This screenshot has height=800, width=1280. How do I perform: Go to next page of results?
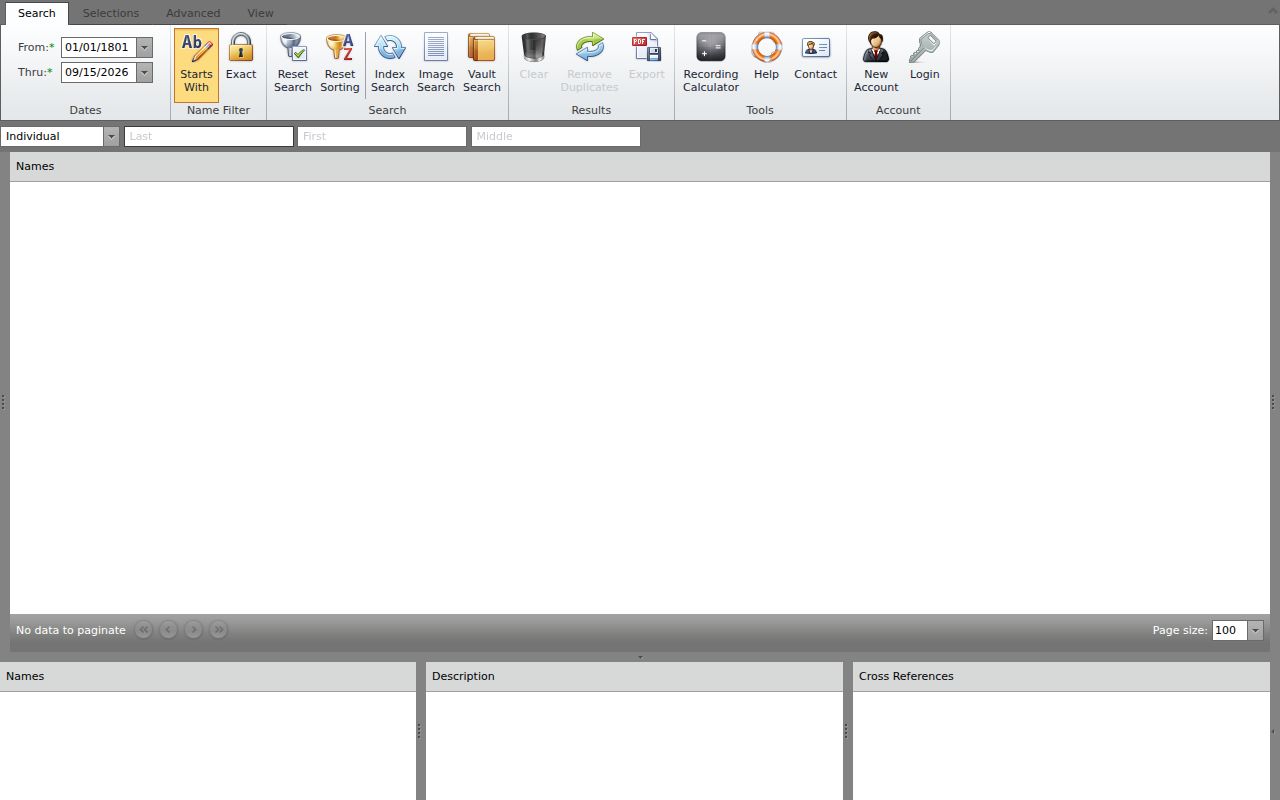coord(194,630)
